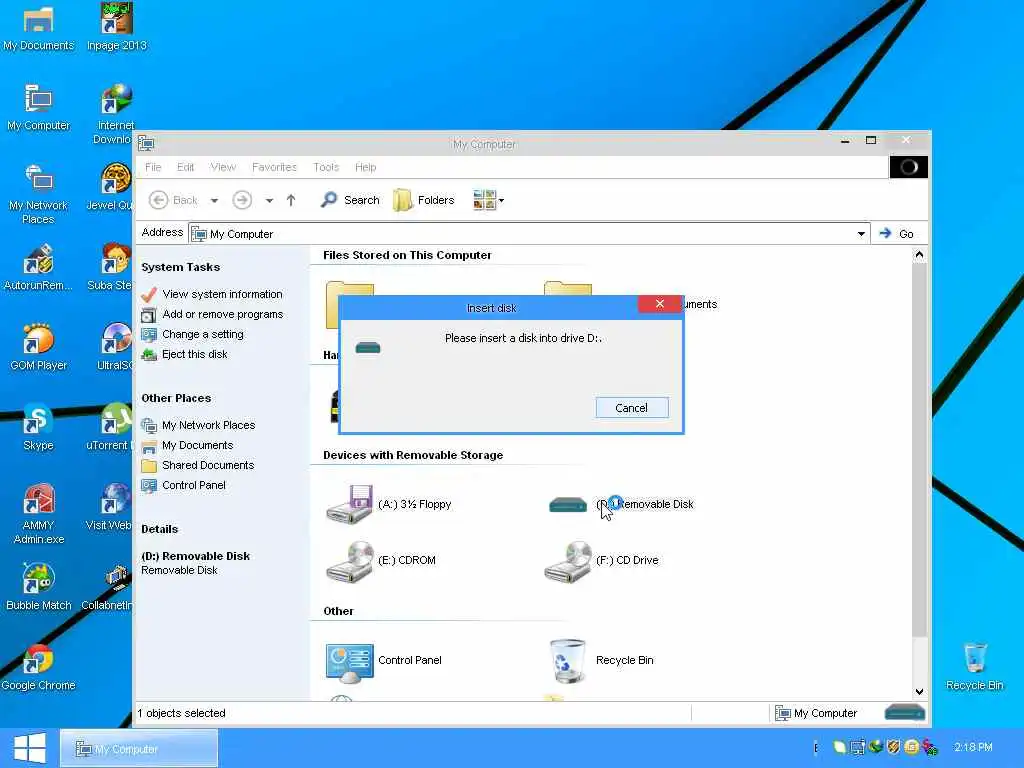Select GOM Player desktop icon

pos(39,347)
